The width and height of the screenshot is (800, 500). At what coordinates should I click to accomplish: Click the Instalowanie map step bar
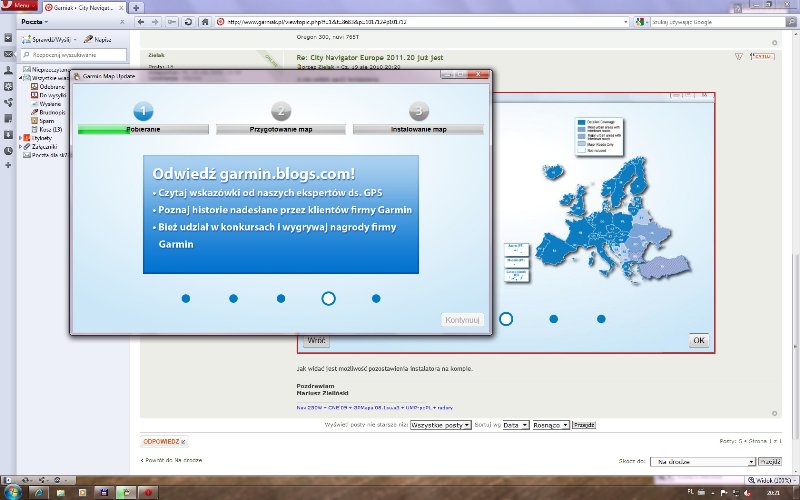418,130
